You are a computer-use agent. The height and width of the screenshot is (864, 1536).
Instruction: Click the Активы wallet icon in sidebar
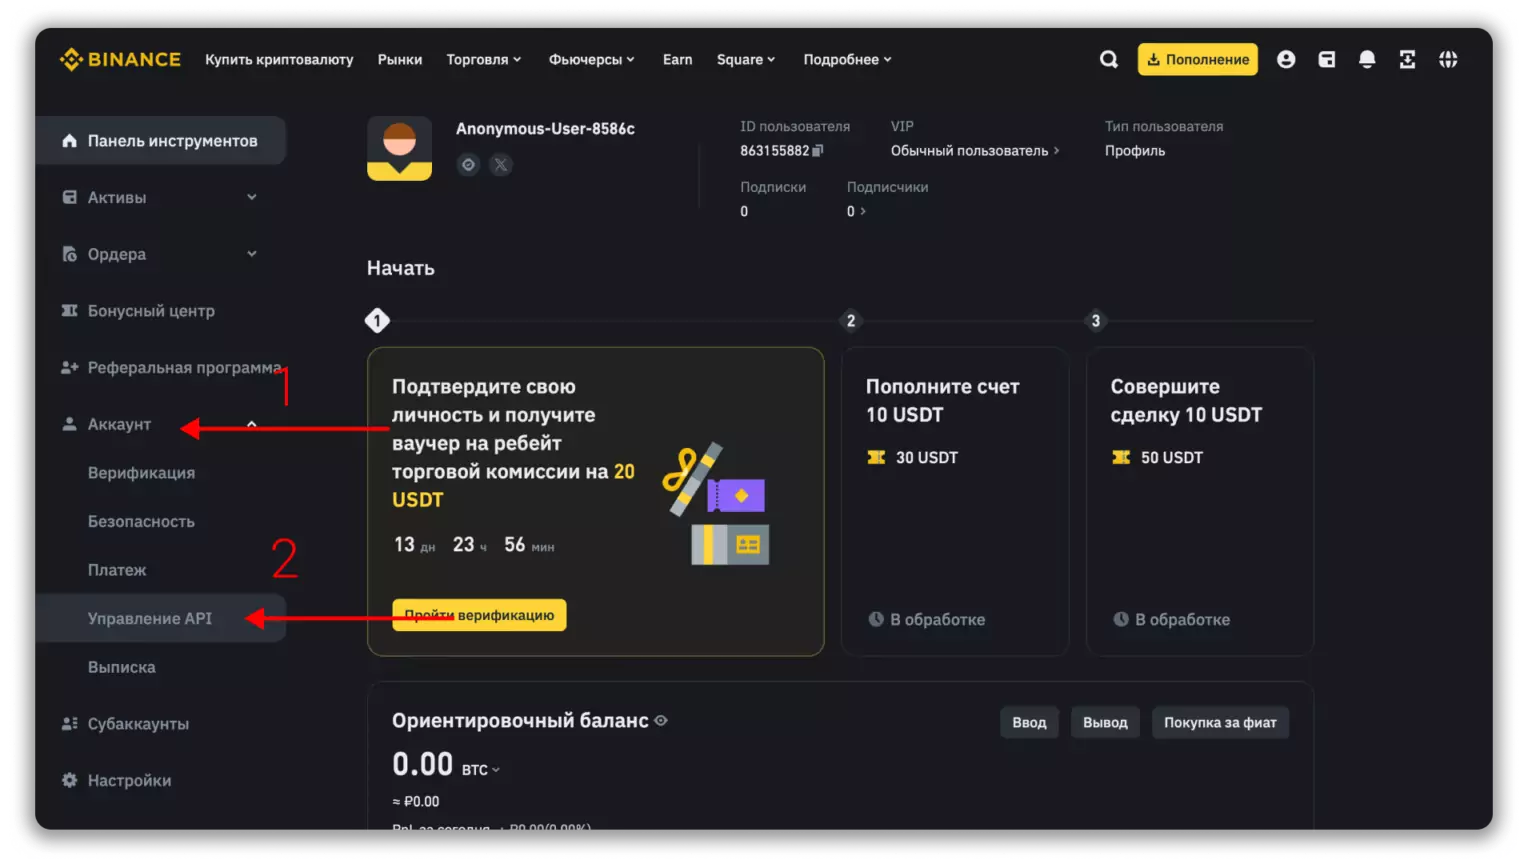69,197
